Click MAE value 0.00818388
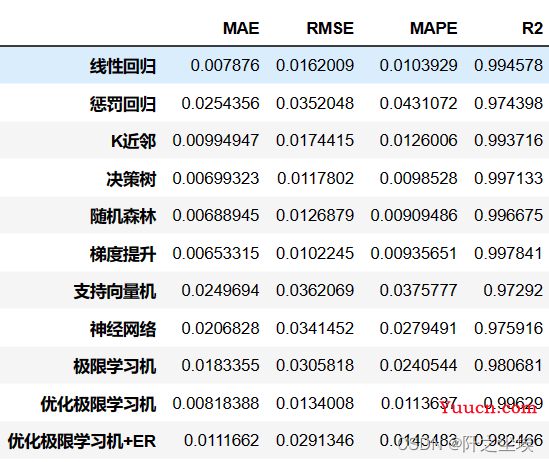 216,403
